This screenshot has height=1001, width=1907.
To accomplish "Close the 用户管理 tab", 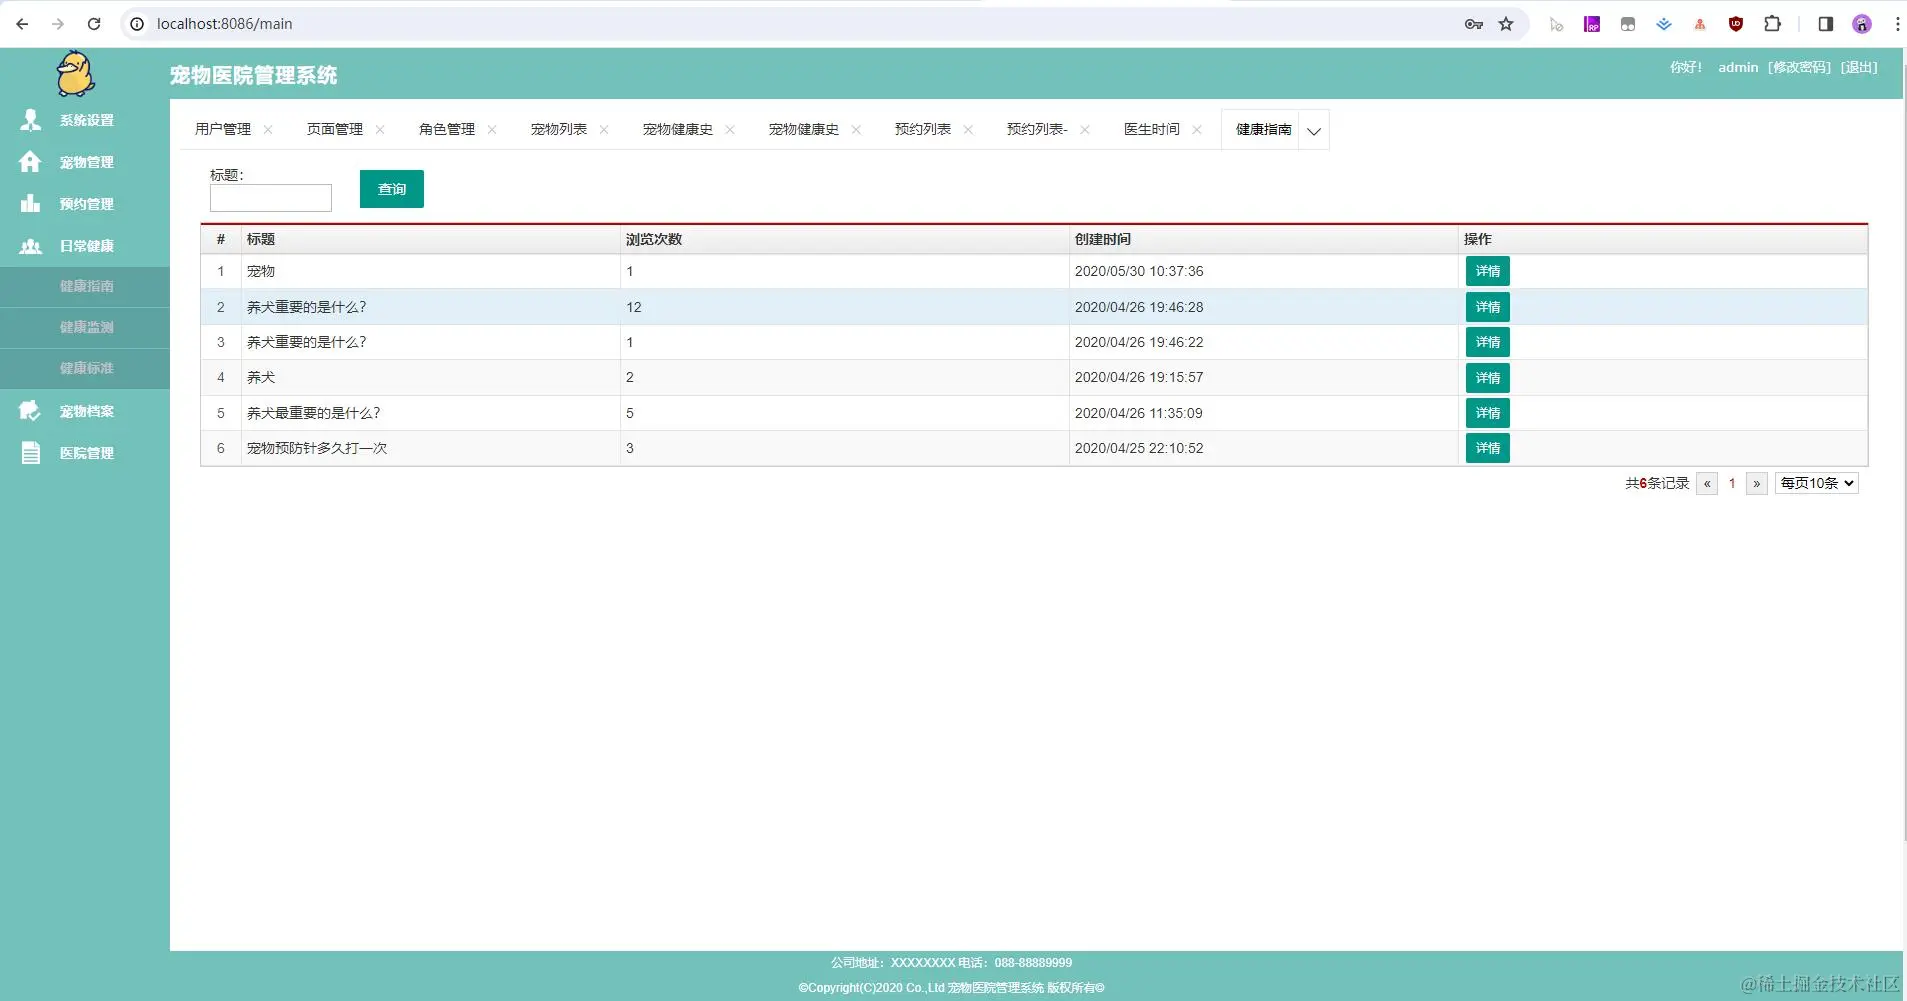I will (x=268, y=130).
